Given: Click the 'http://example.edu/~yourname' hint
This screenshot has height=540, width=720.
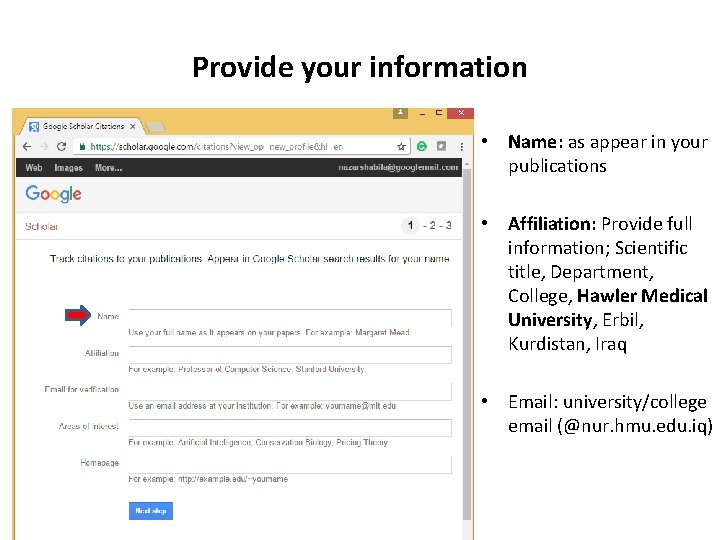Looking at the screenshot, I should point(233,479).
